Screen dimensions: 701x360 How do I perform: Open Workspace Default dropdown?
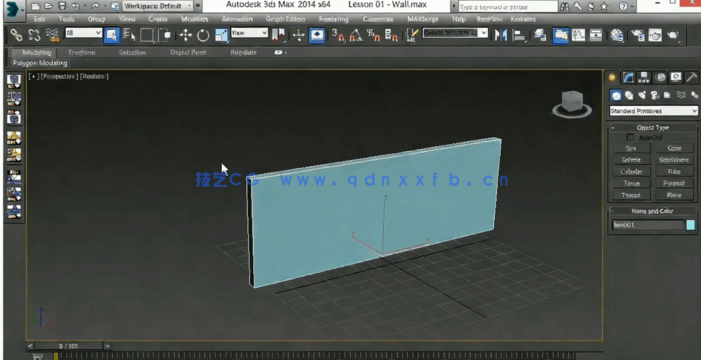point(158,6)
